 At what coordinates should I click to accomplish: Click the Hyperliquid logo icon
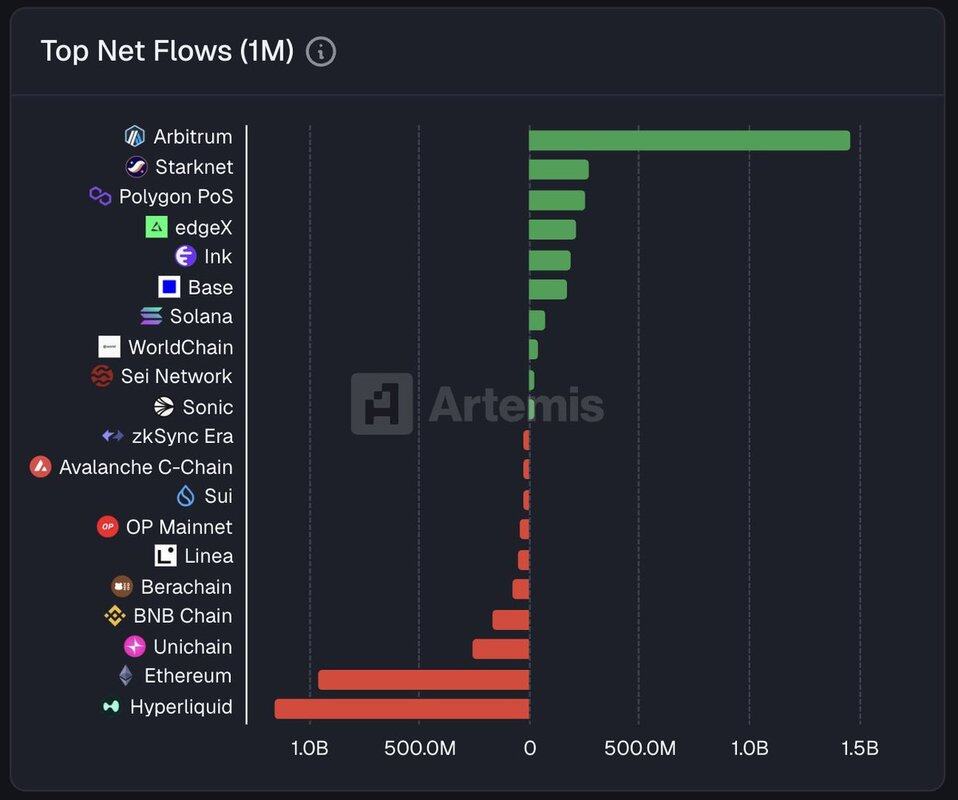[x=112, y=707]
